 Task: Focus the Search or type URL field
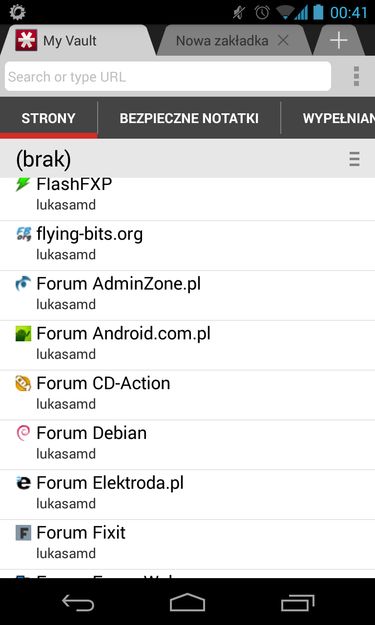click(168, 76)
